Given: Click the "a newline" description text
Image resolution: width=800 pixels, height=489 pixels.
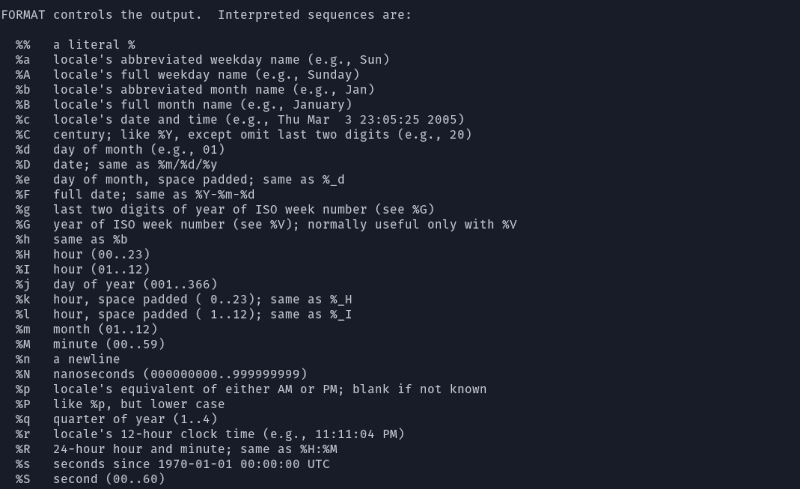Looking at the screenshot, I should pos(87,360).
